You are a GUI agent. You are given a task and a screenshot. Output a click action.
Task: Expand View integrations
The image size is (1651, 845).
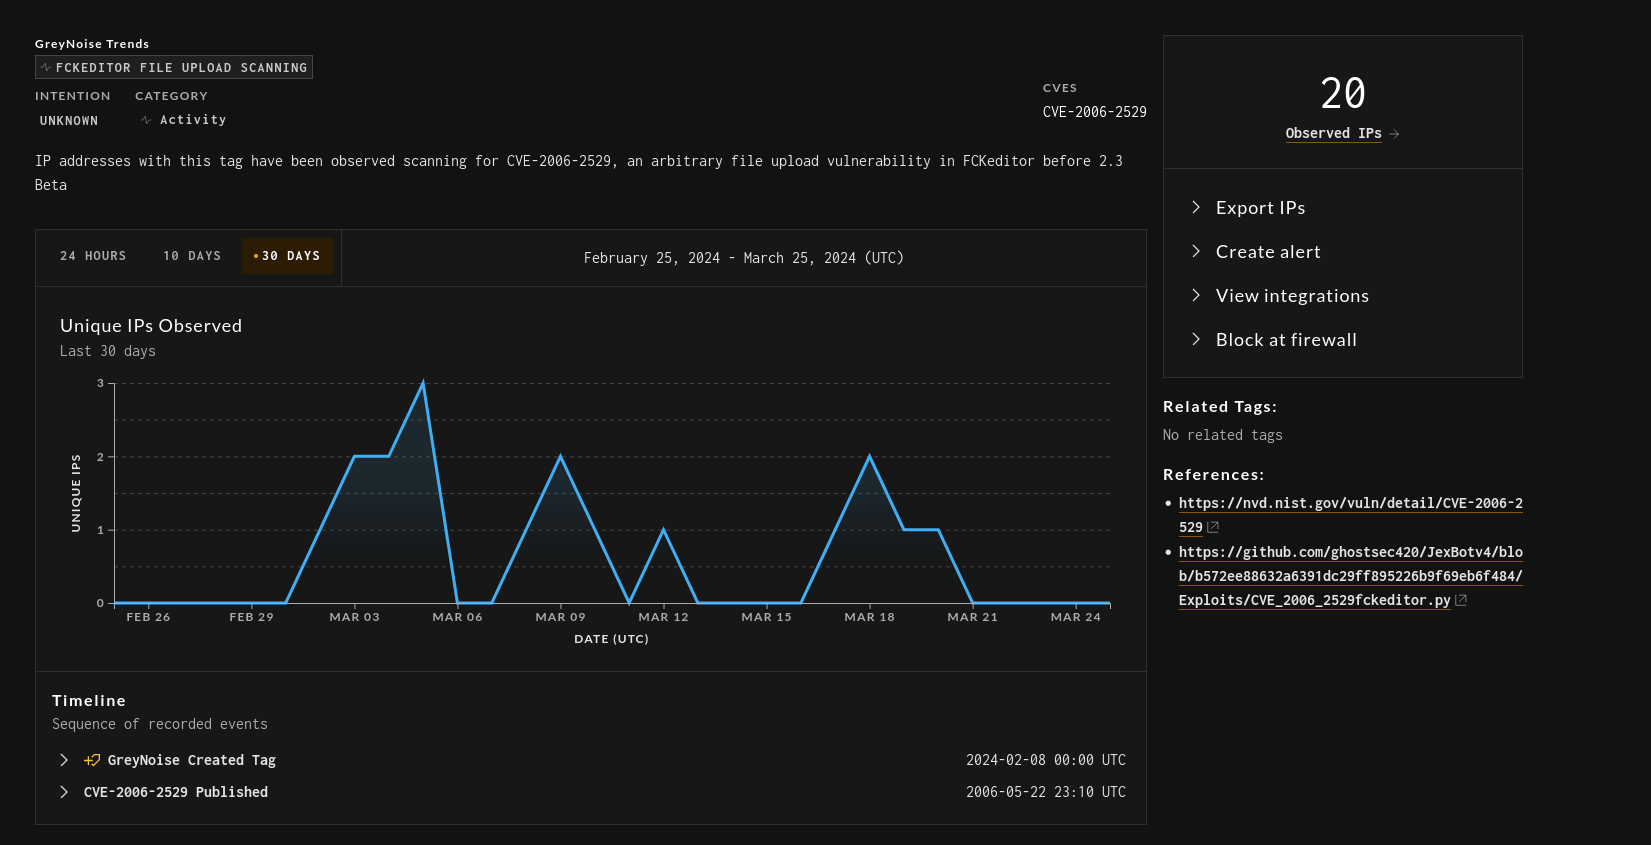[1291, 296]
